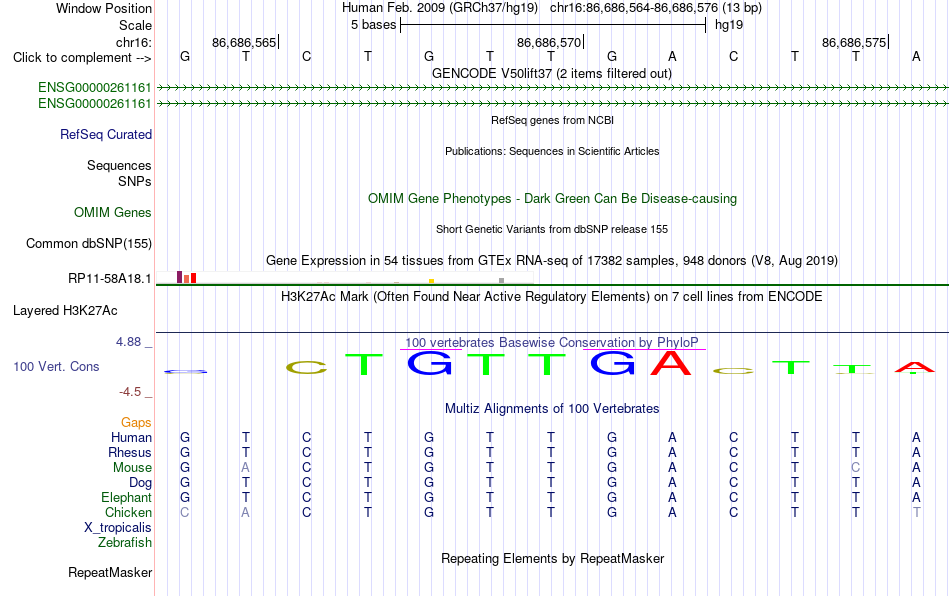Click the Gaps label in Multiz alignment

(x=136, y=422)
